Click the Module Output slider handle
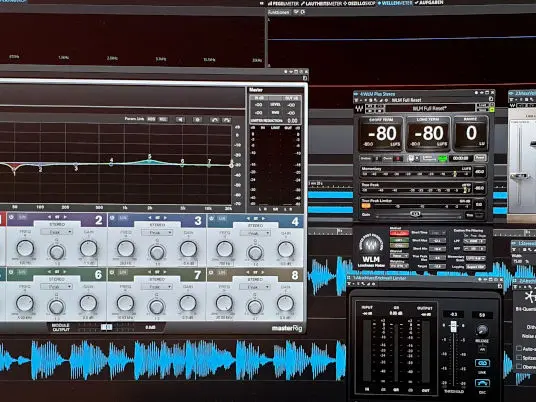This screenshot has height=402, width=536. [106, 327]
